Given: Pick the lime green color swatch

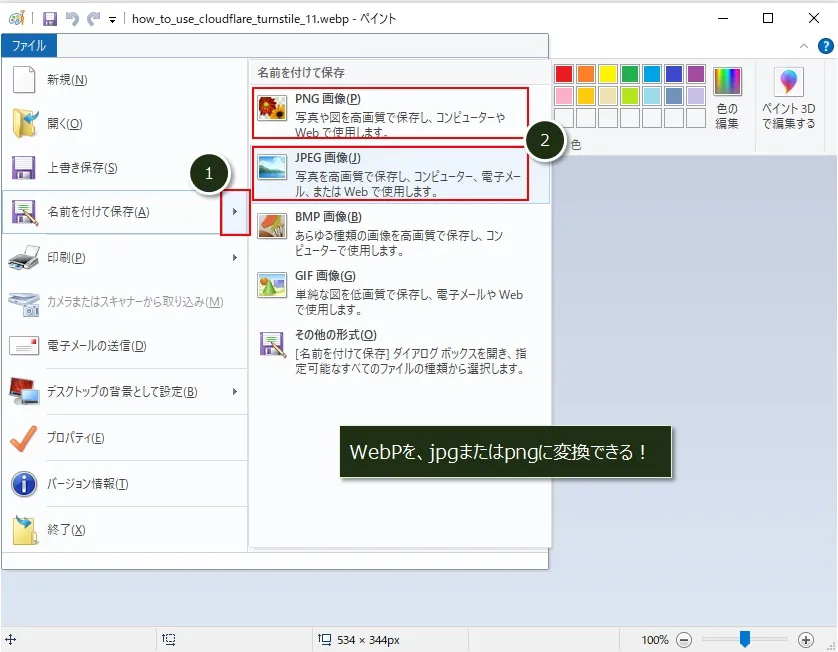Looking at the screenshot, I should point(630,96).
